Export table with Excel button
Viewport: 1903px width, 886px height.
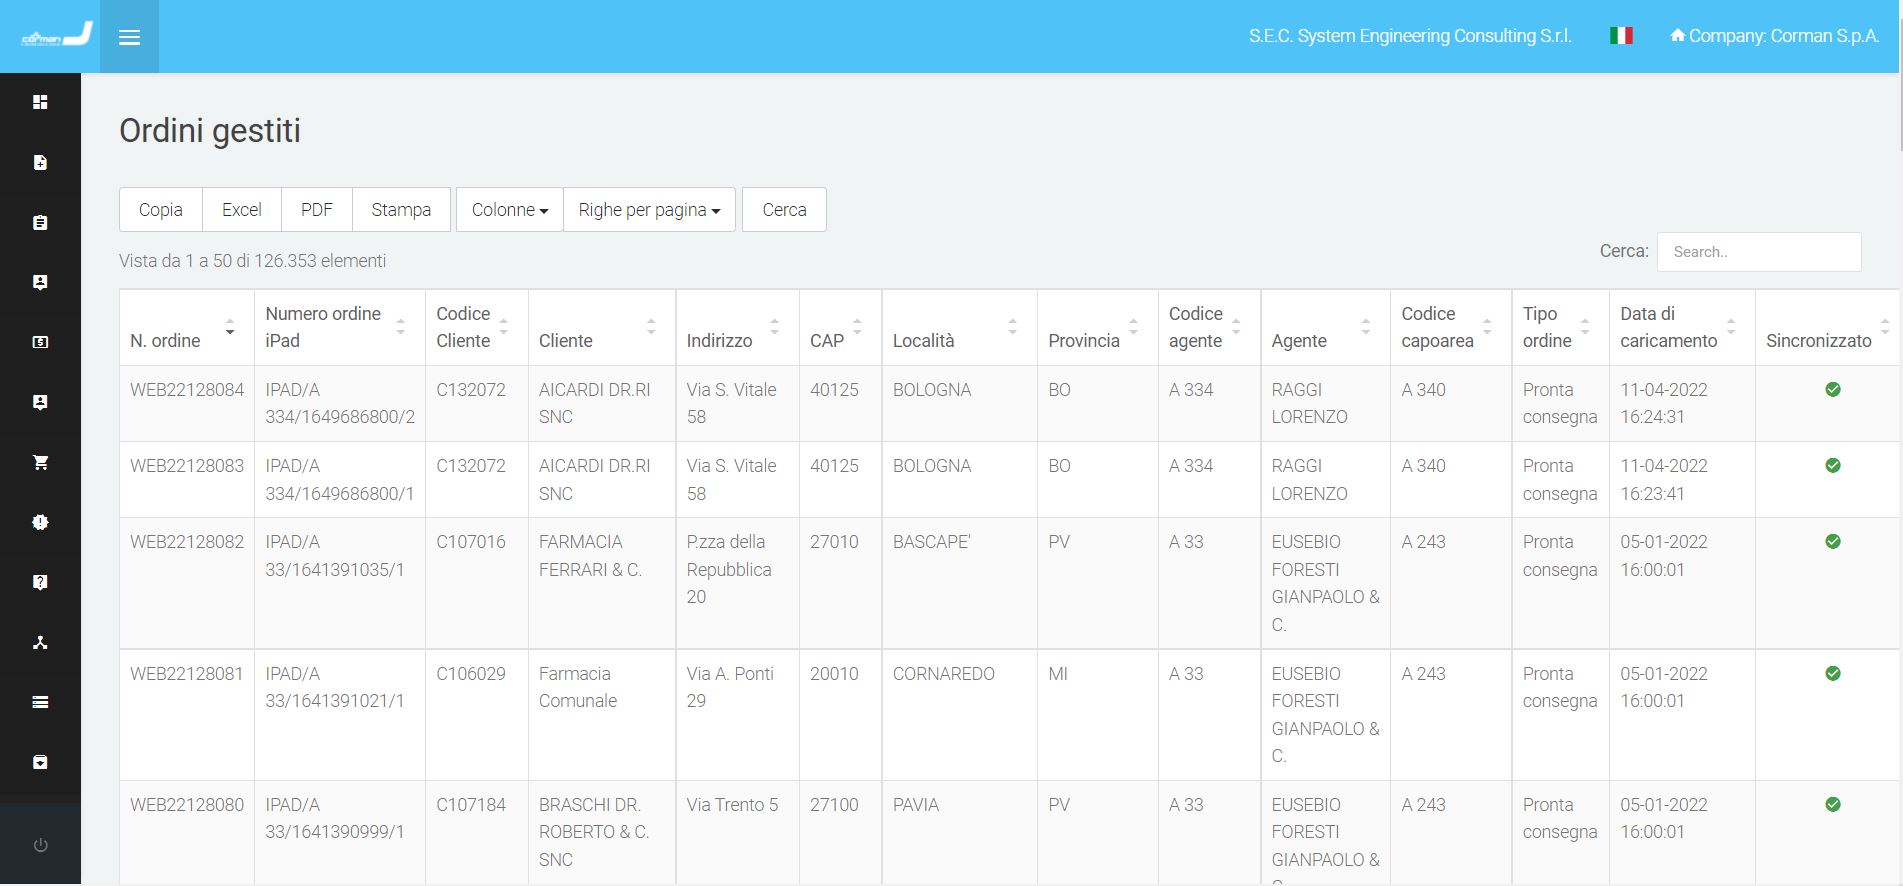pos(242,210)
